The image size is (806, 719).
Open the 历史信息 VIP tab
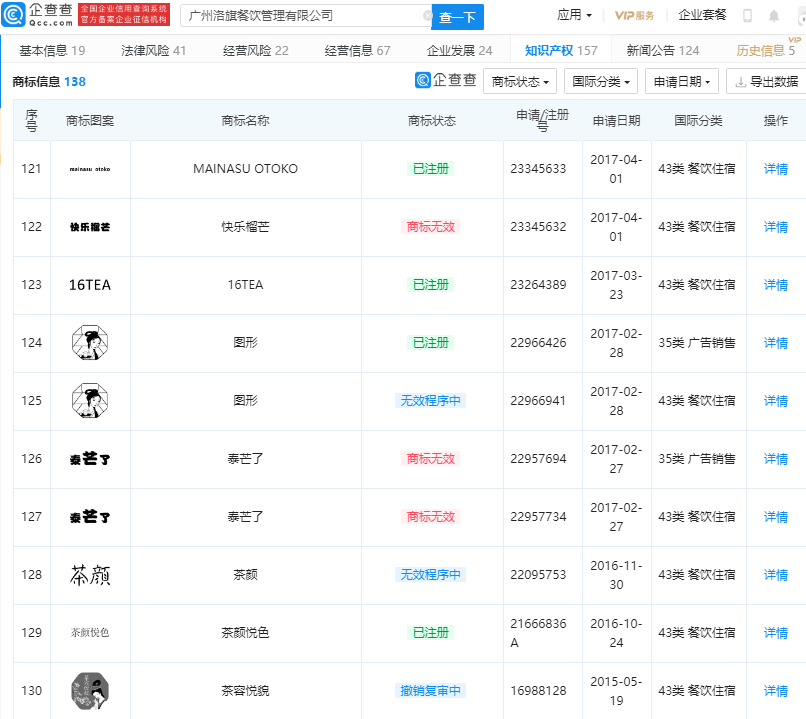[765, 50]
